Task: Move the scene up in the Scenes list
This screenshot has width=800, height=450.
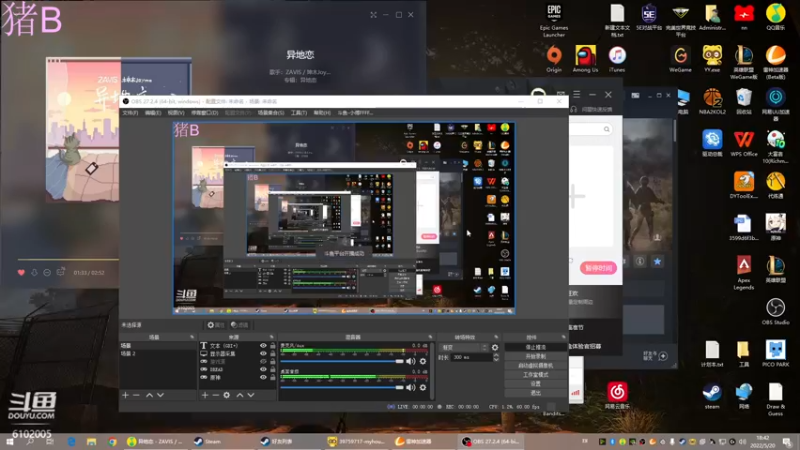Action: click(x=149, y=395)
